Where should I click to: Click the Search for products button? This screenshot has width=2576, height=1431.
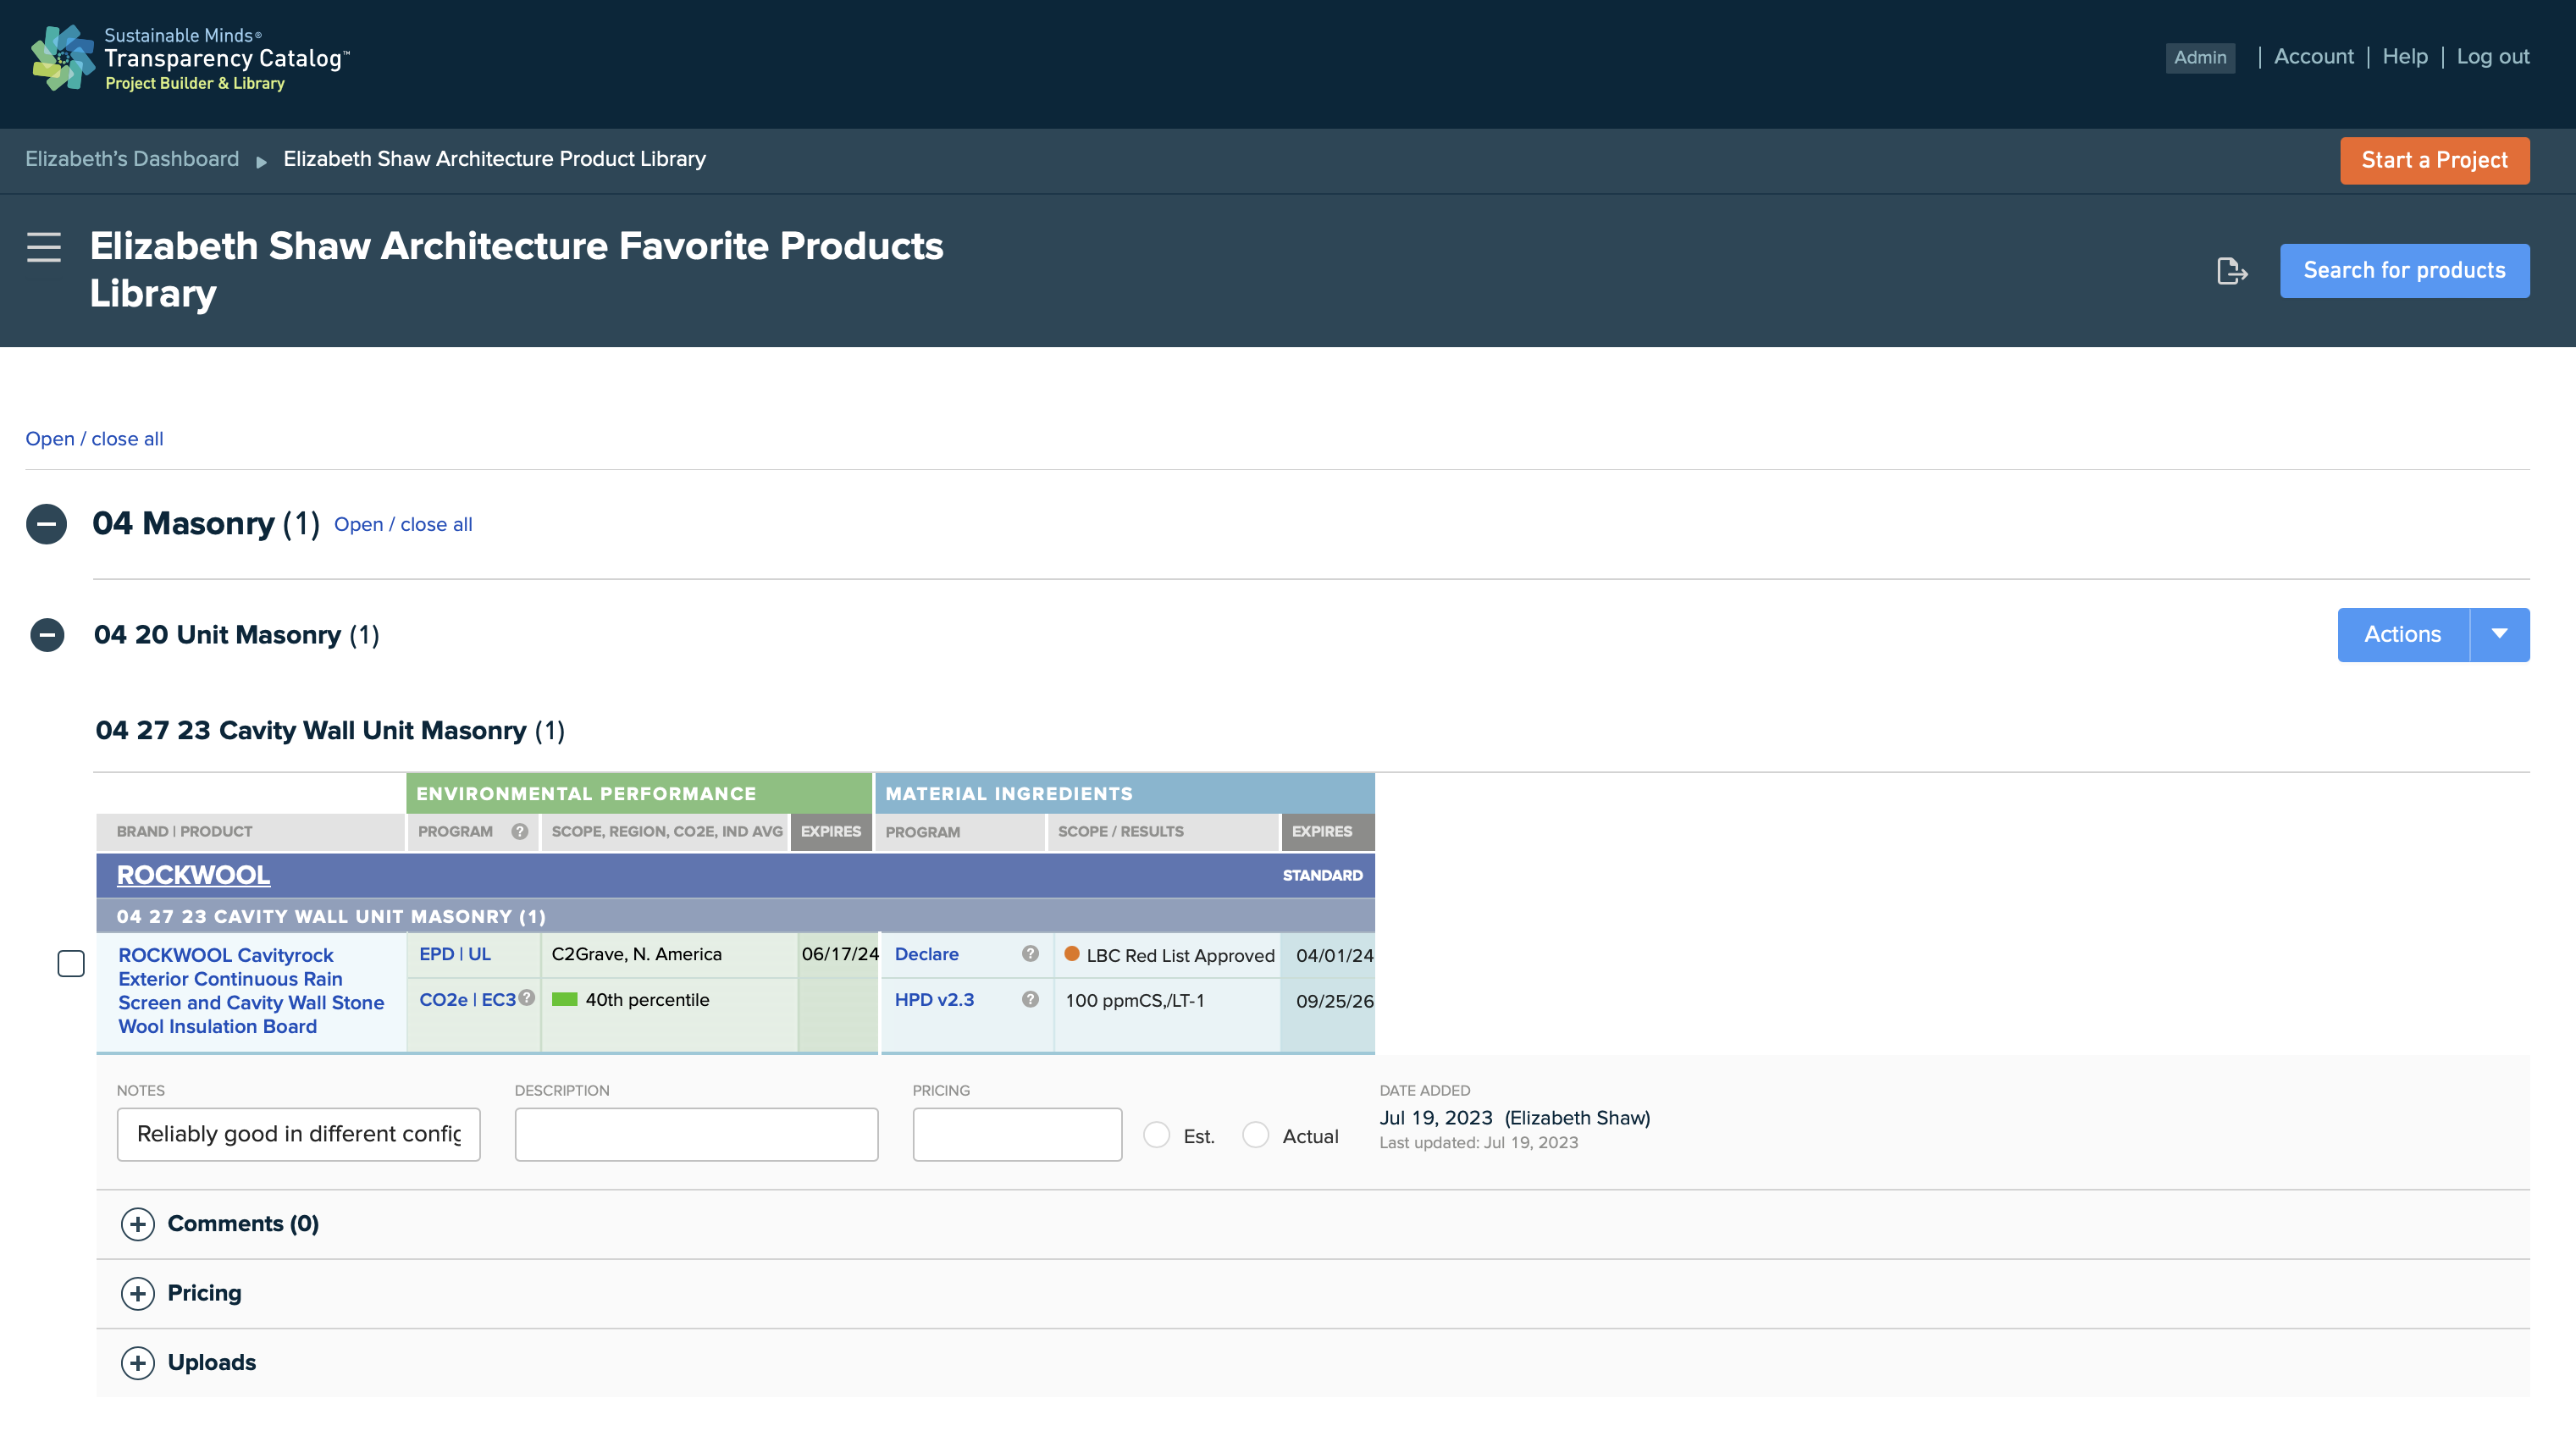(2405, 271)
